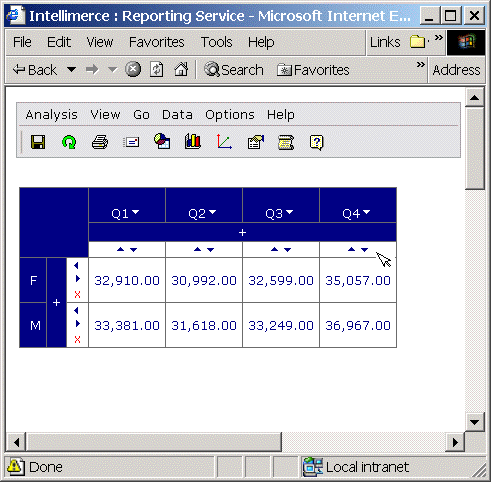The width and height of the screenshot is (491, 482).
Task: Click the report properties icon
Action: click(256, 142)
